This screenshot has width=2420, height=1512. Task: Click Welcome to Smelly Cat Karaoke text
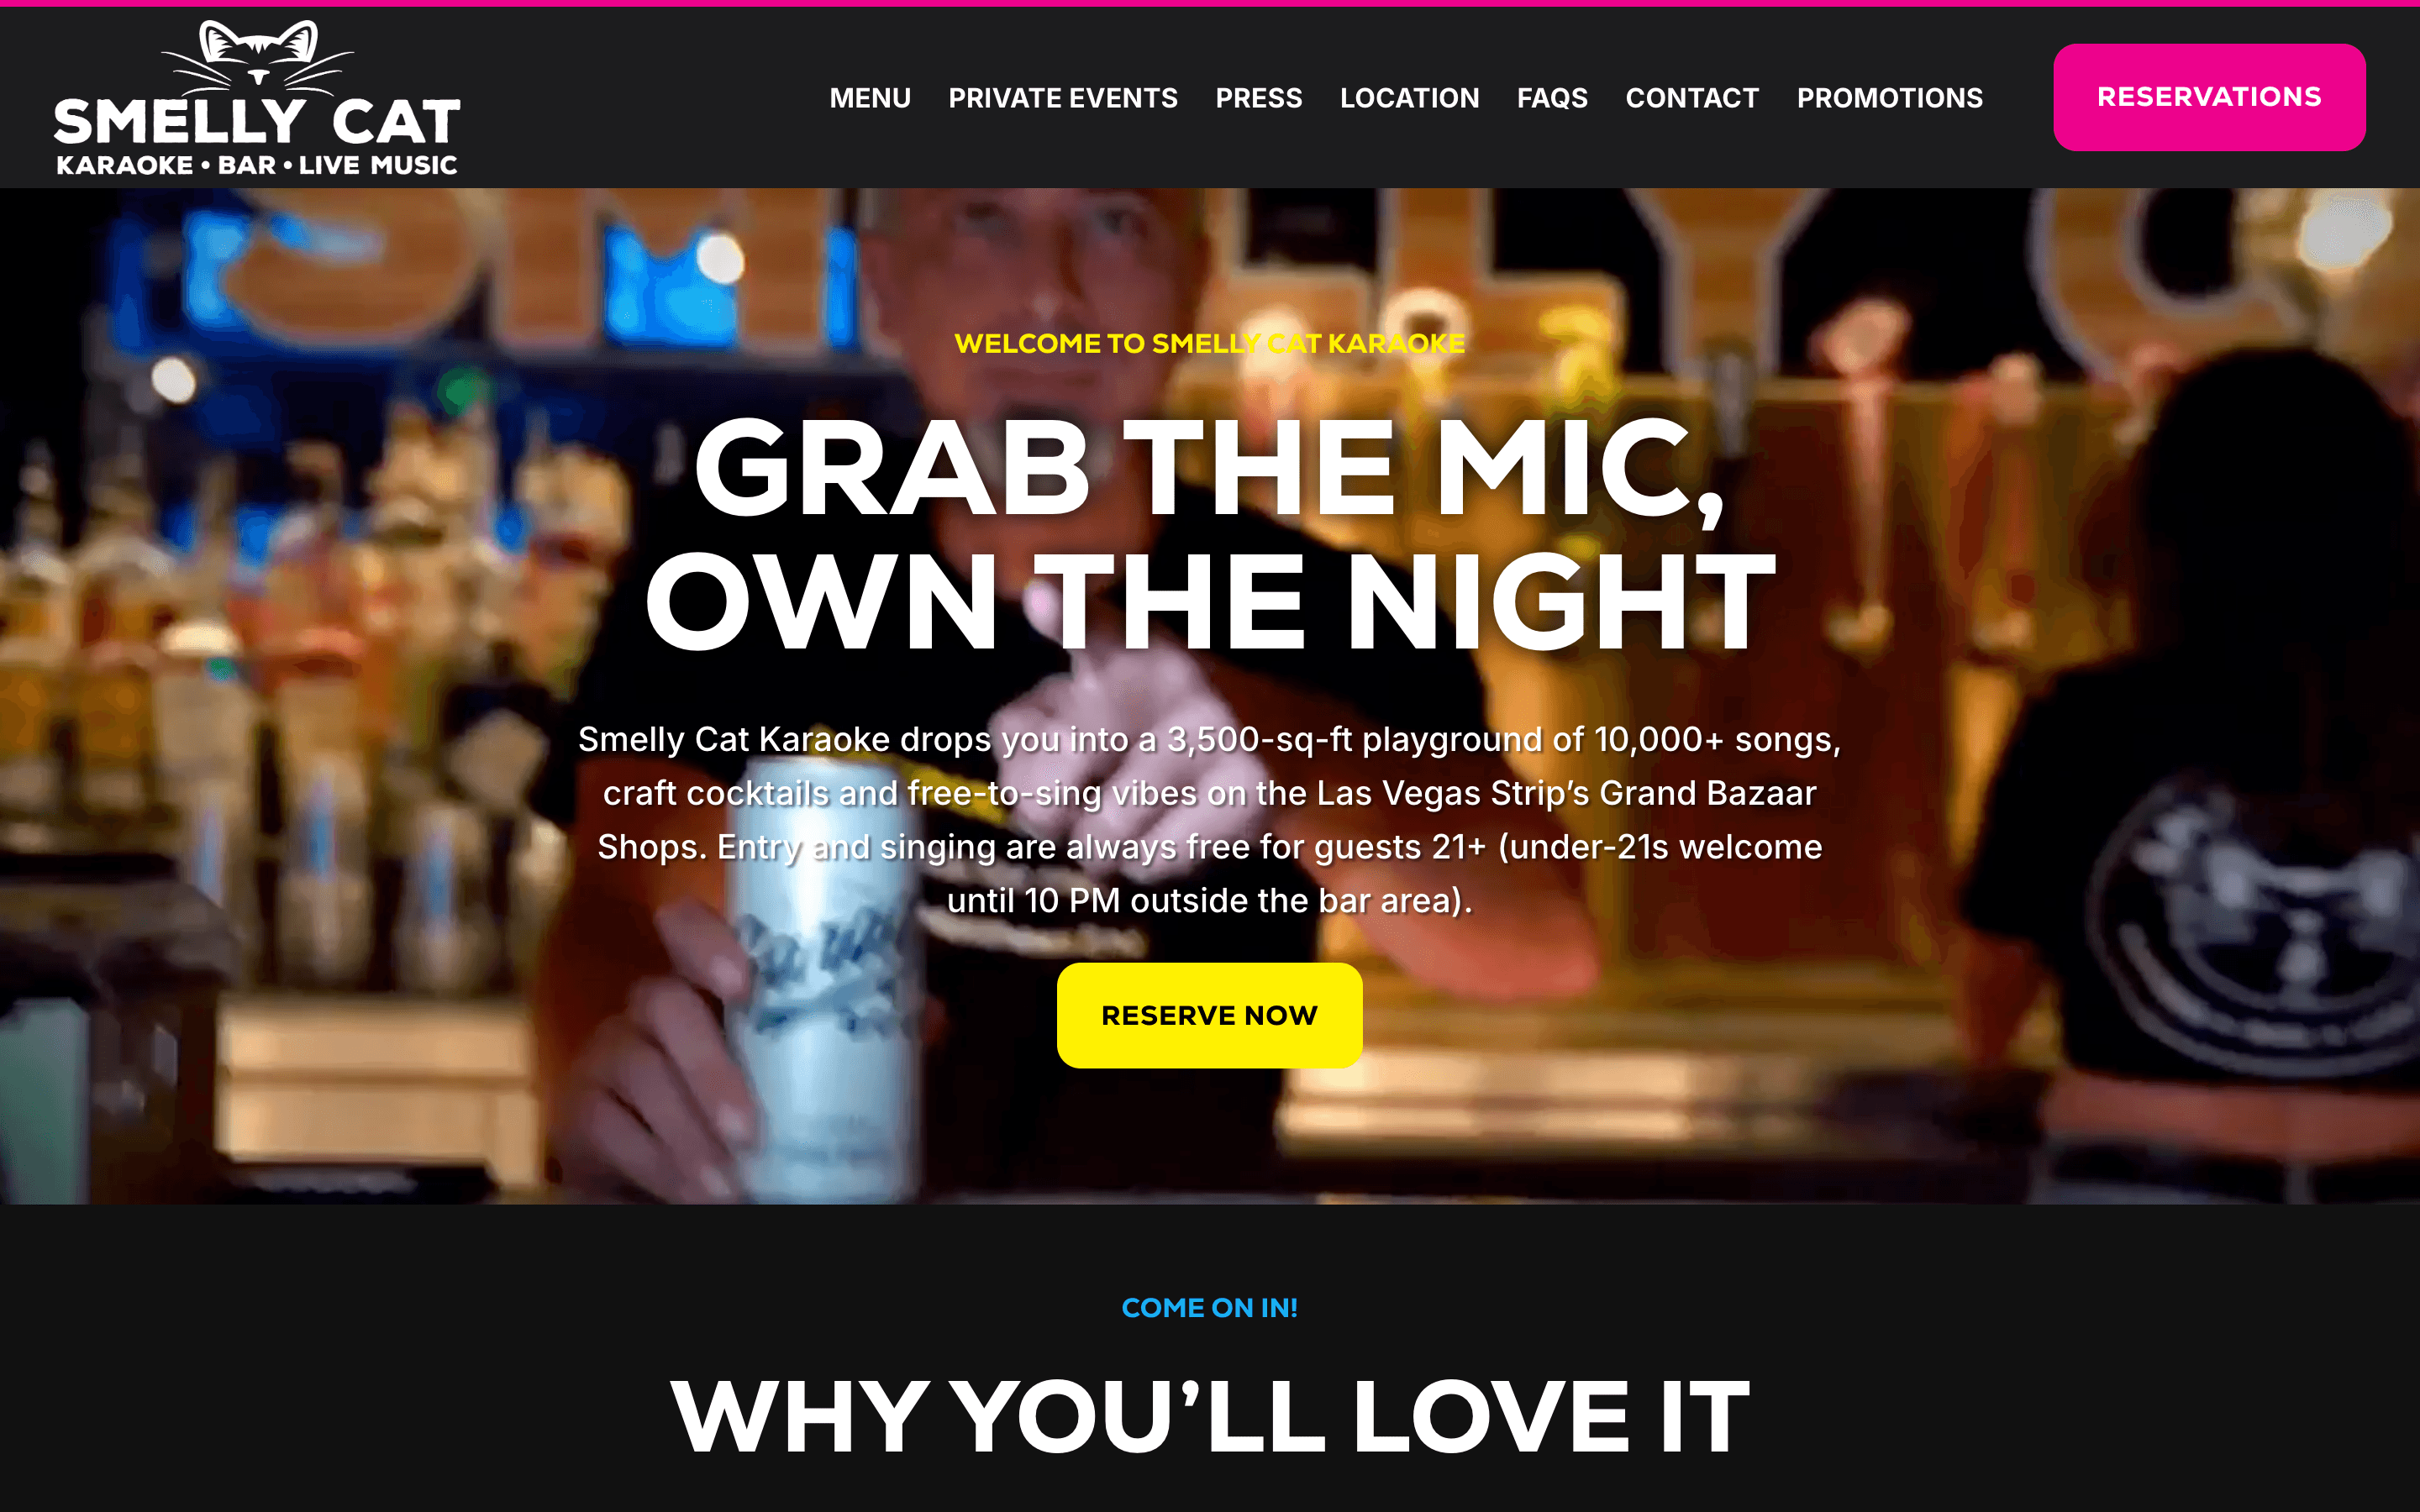point(1209,343)
